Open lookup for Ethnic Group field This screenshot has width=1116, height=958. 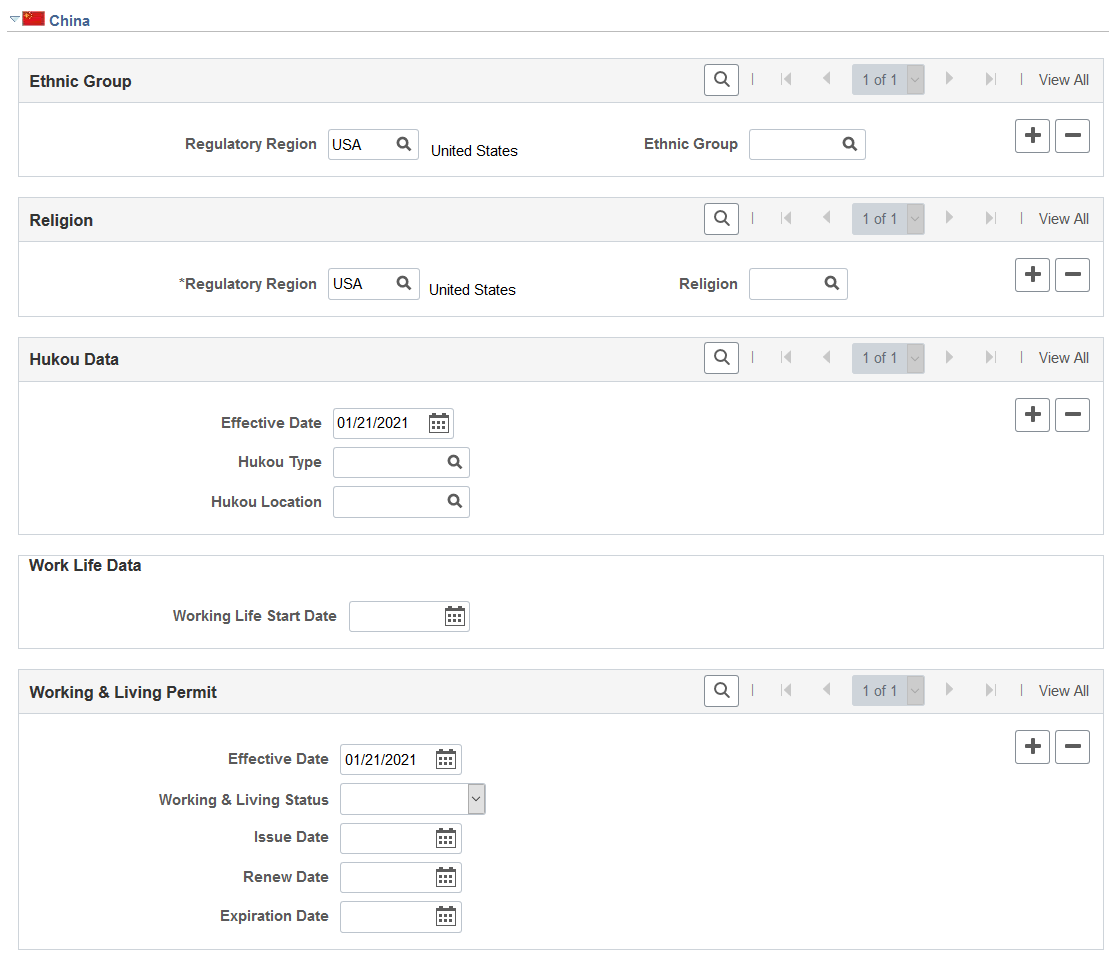[850, 144]
